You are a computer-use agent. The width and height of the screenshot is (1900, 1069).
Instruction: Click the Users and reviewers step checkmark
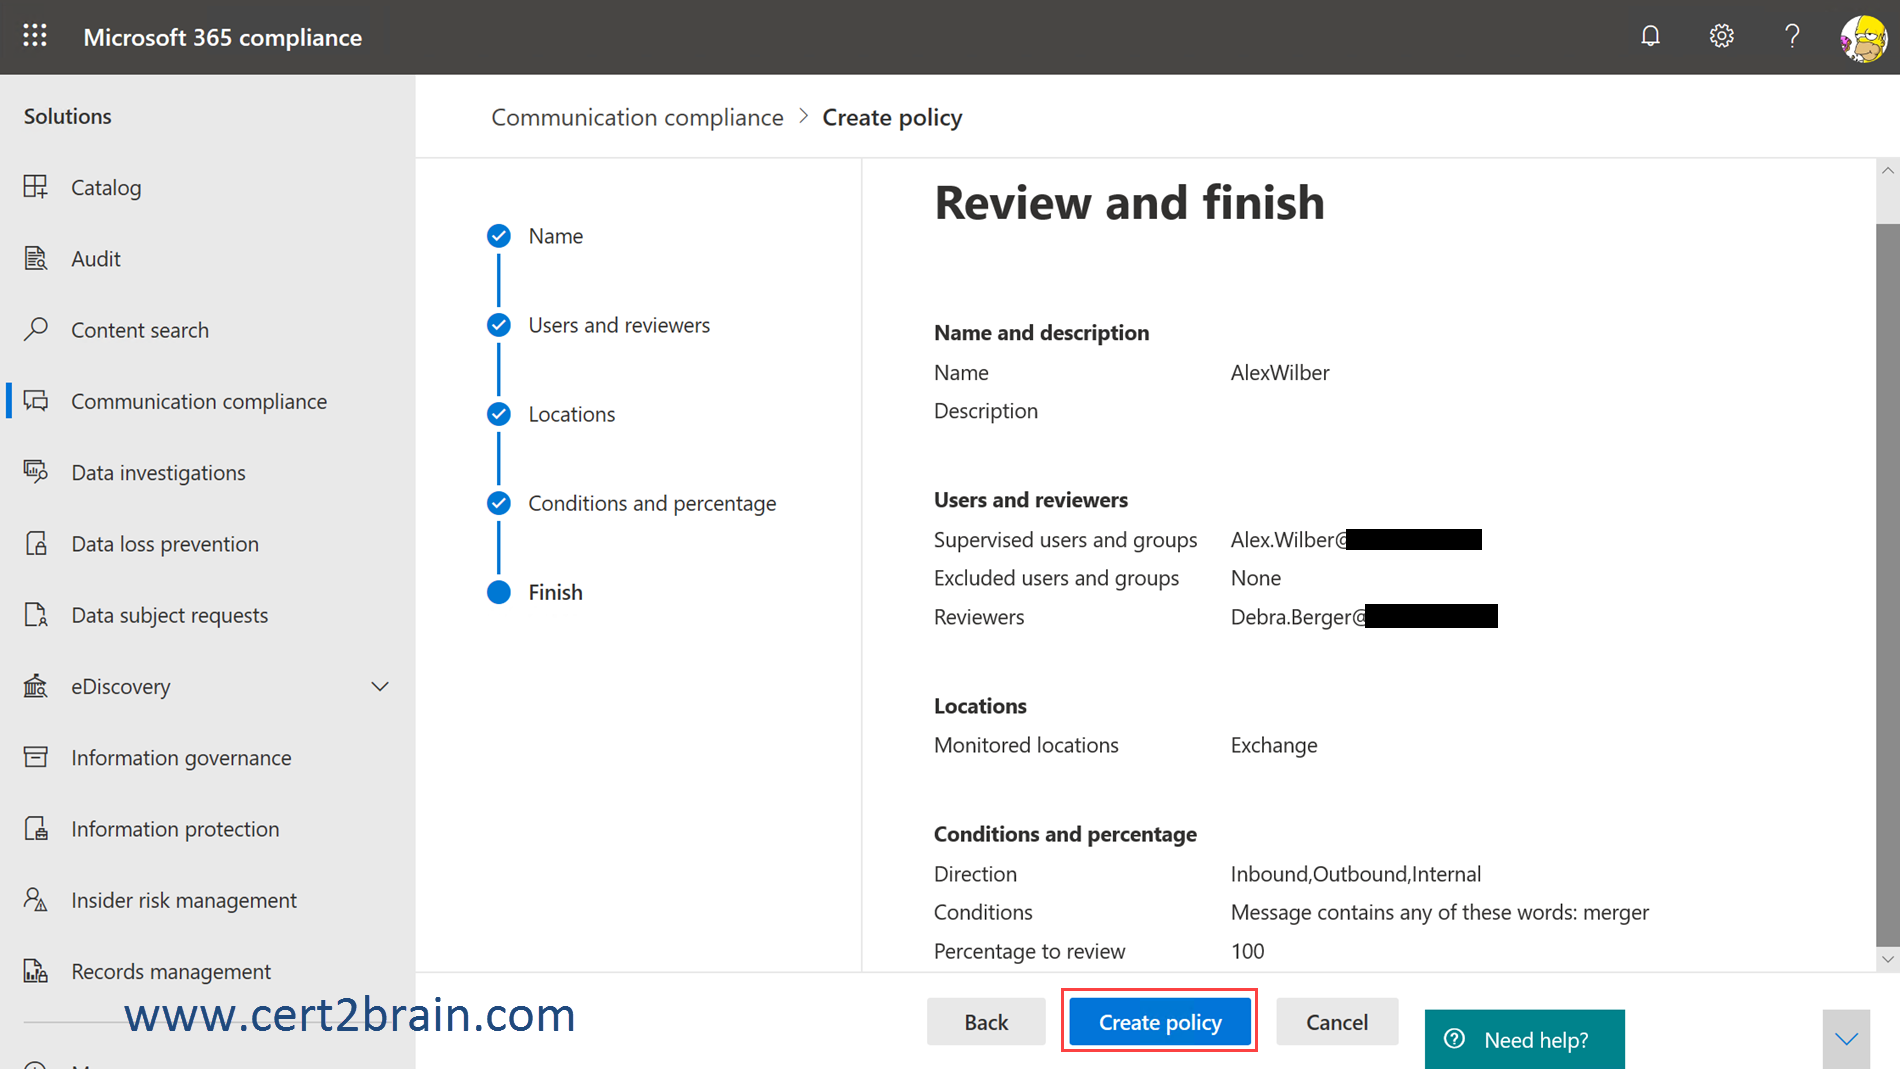pyautogui.click(x=499, y=325)
